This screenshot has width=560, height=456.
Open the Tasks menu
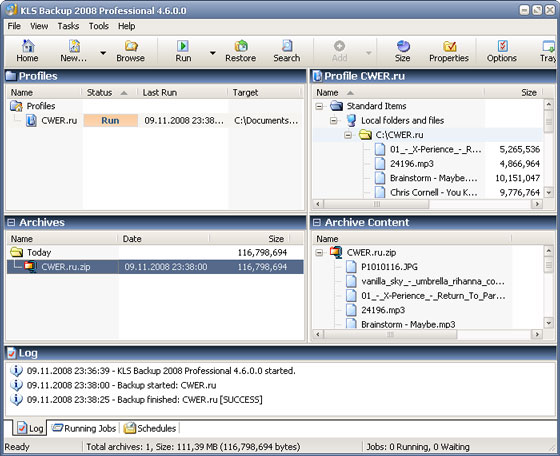click(x=68, y=26)
